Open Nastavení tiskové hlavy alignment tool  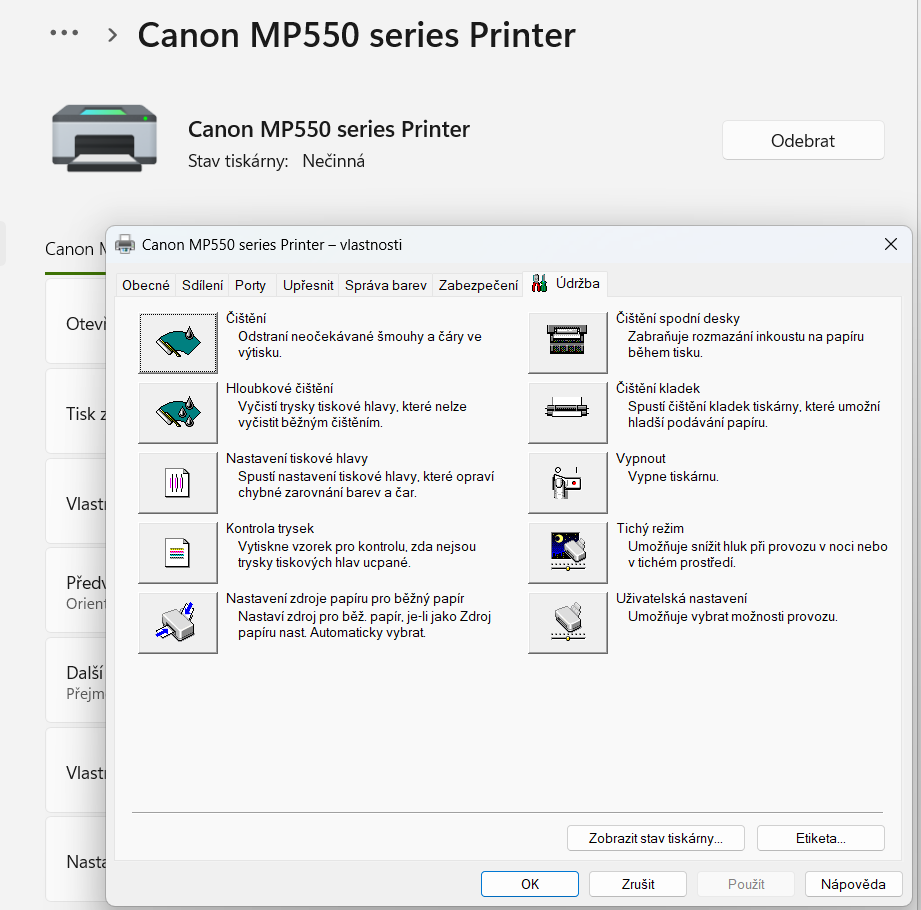[178, 483]
